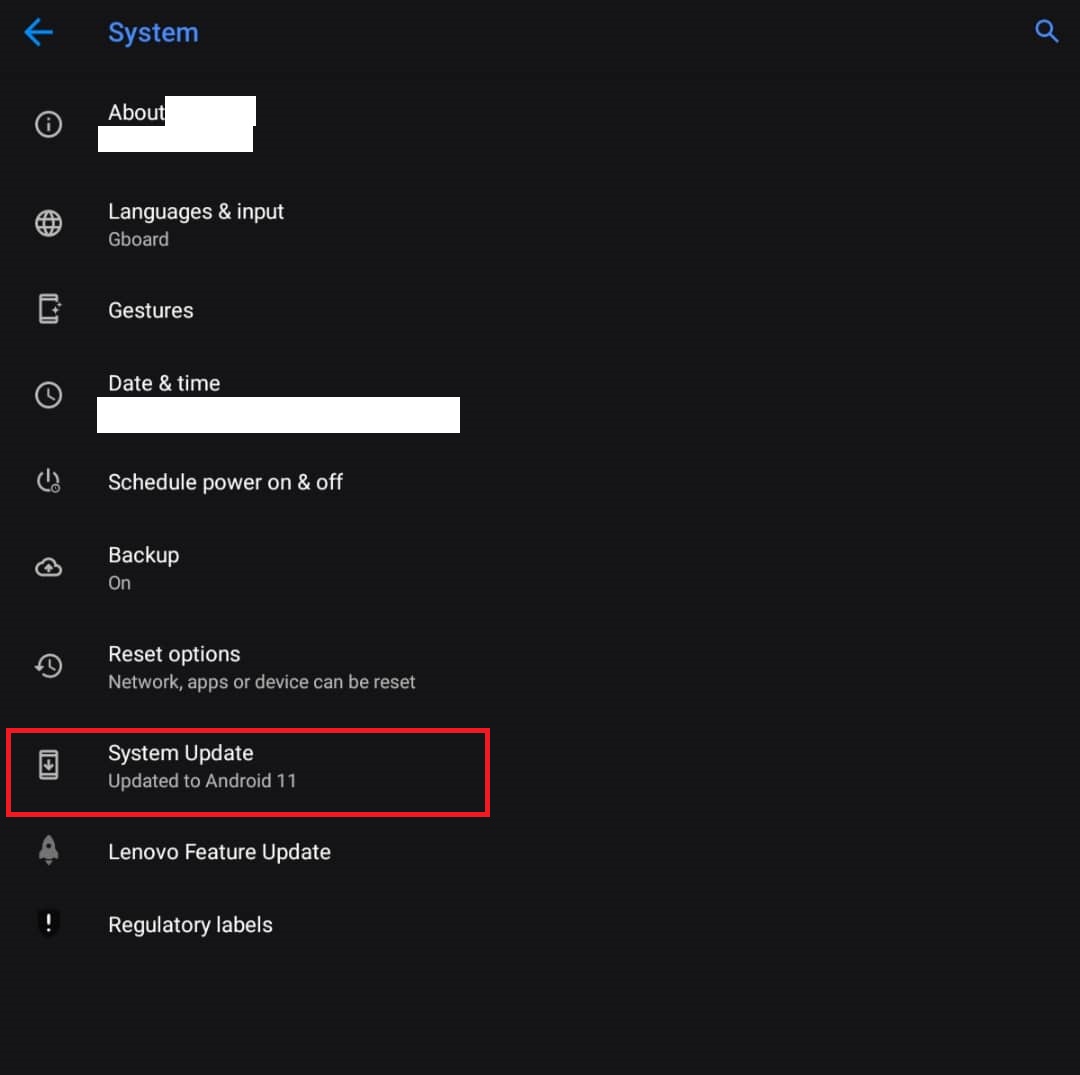This screenshot has height=1075, width=1080.
Task: Open the search magnifier icon
Action: (1046, 32)
